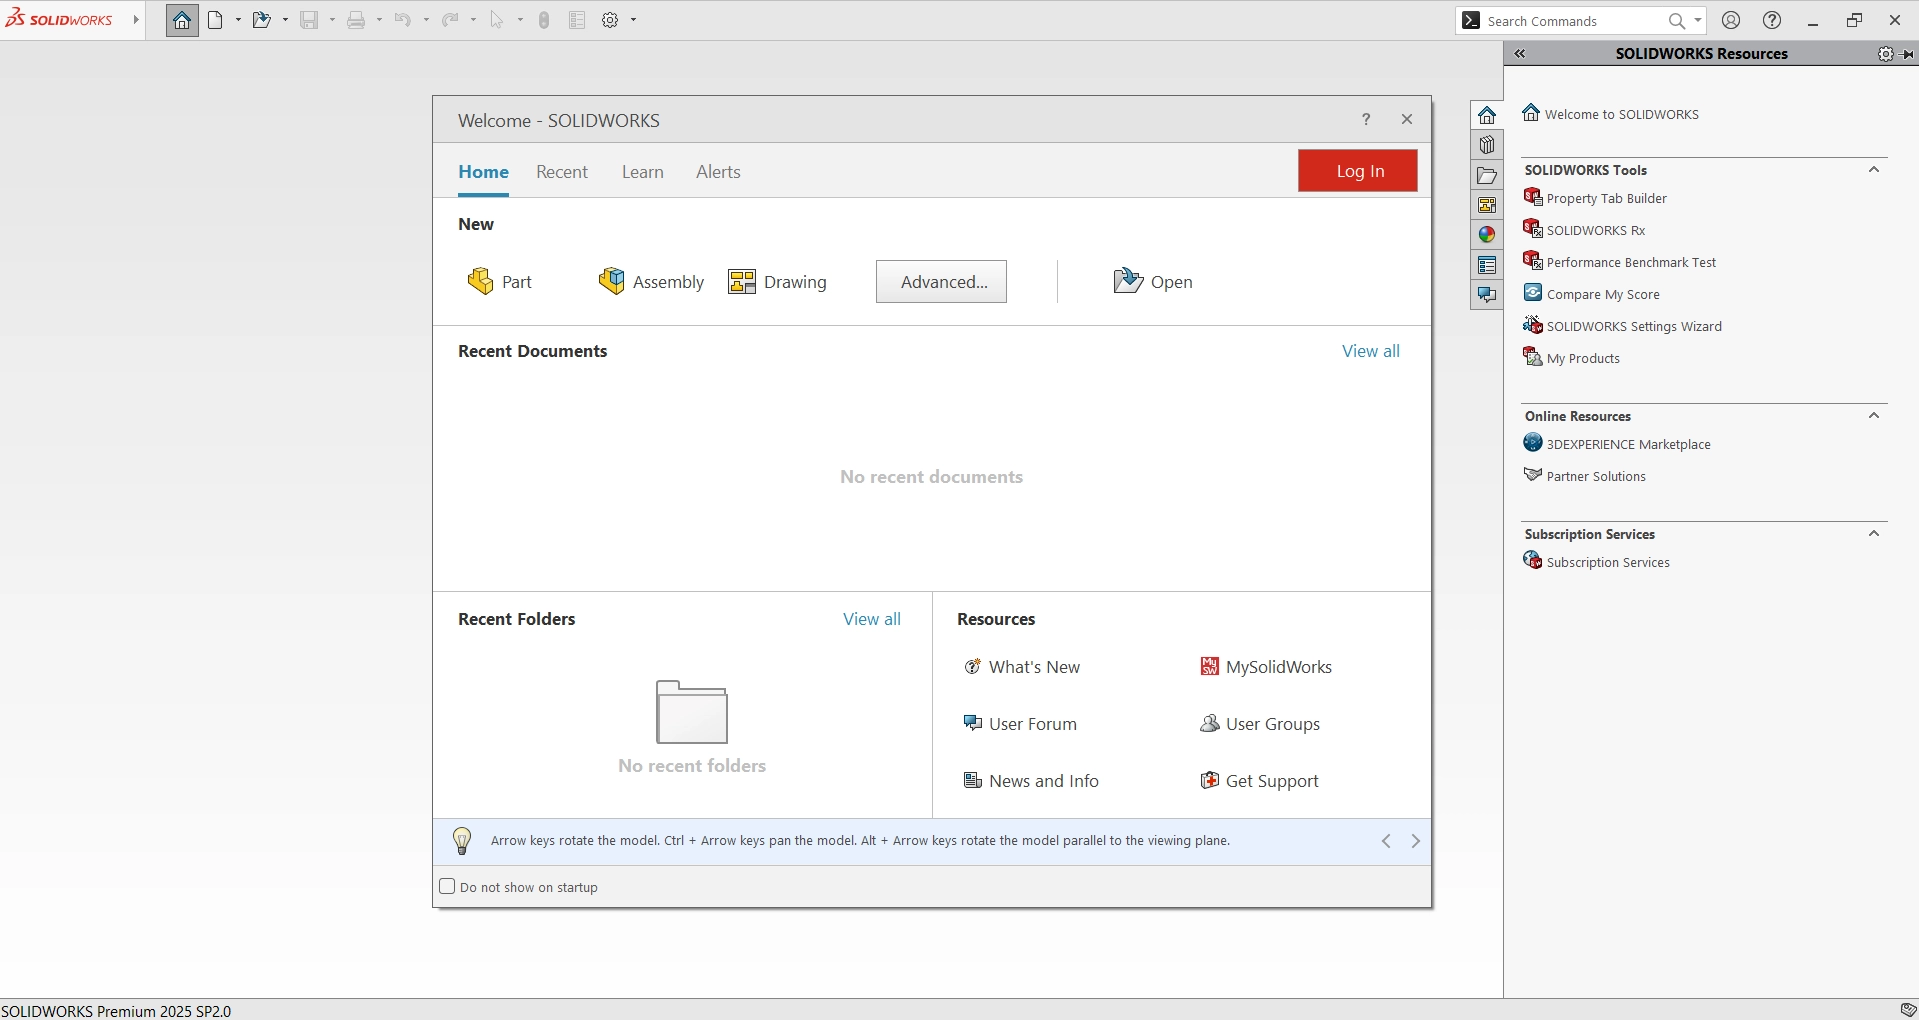Switch to the Home tab
This screenshot has height=1020, width=1919.
(x=484, y=172)
